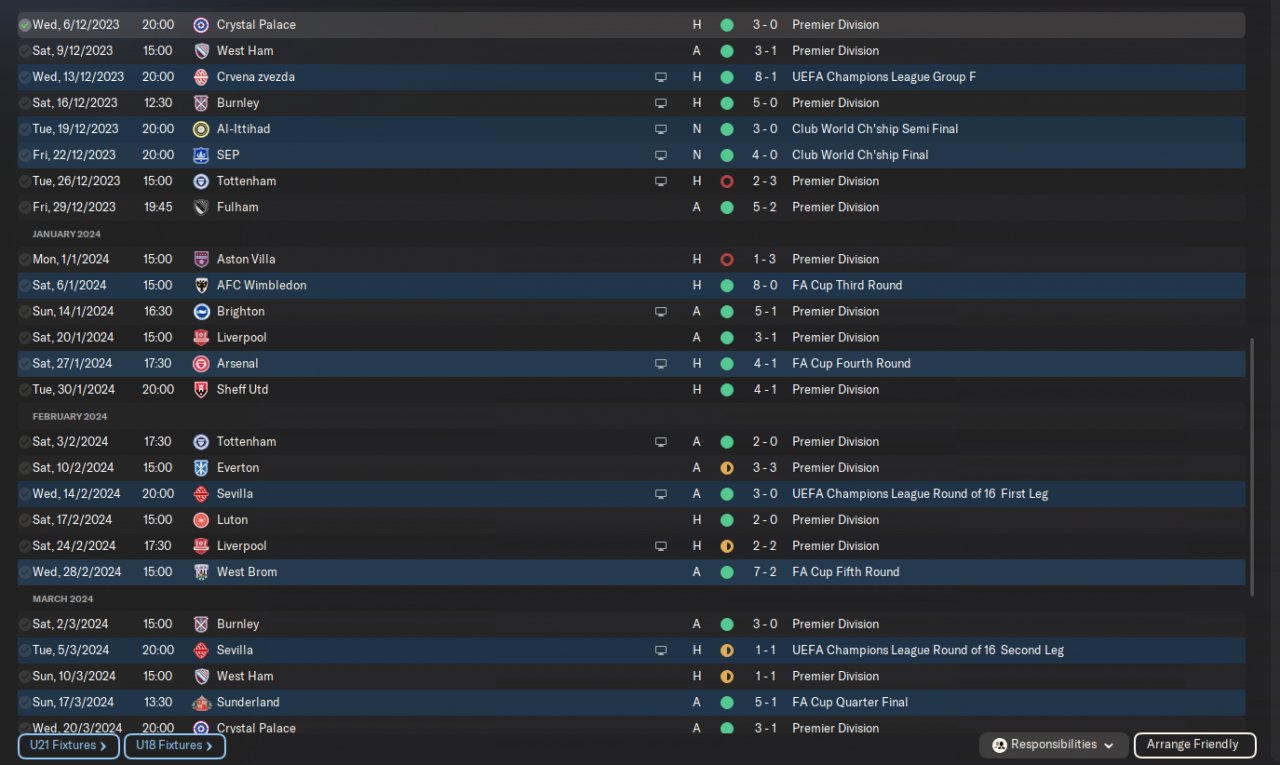Screen dimensions: 1280x765
Task: Expand the U21 Fixtures link
Action: (x=69, y=746)
